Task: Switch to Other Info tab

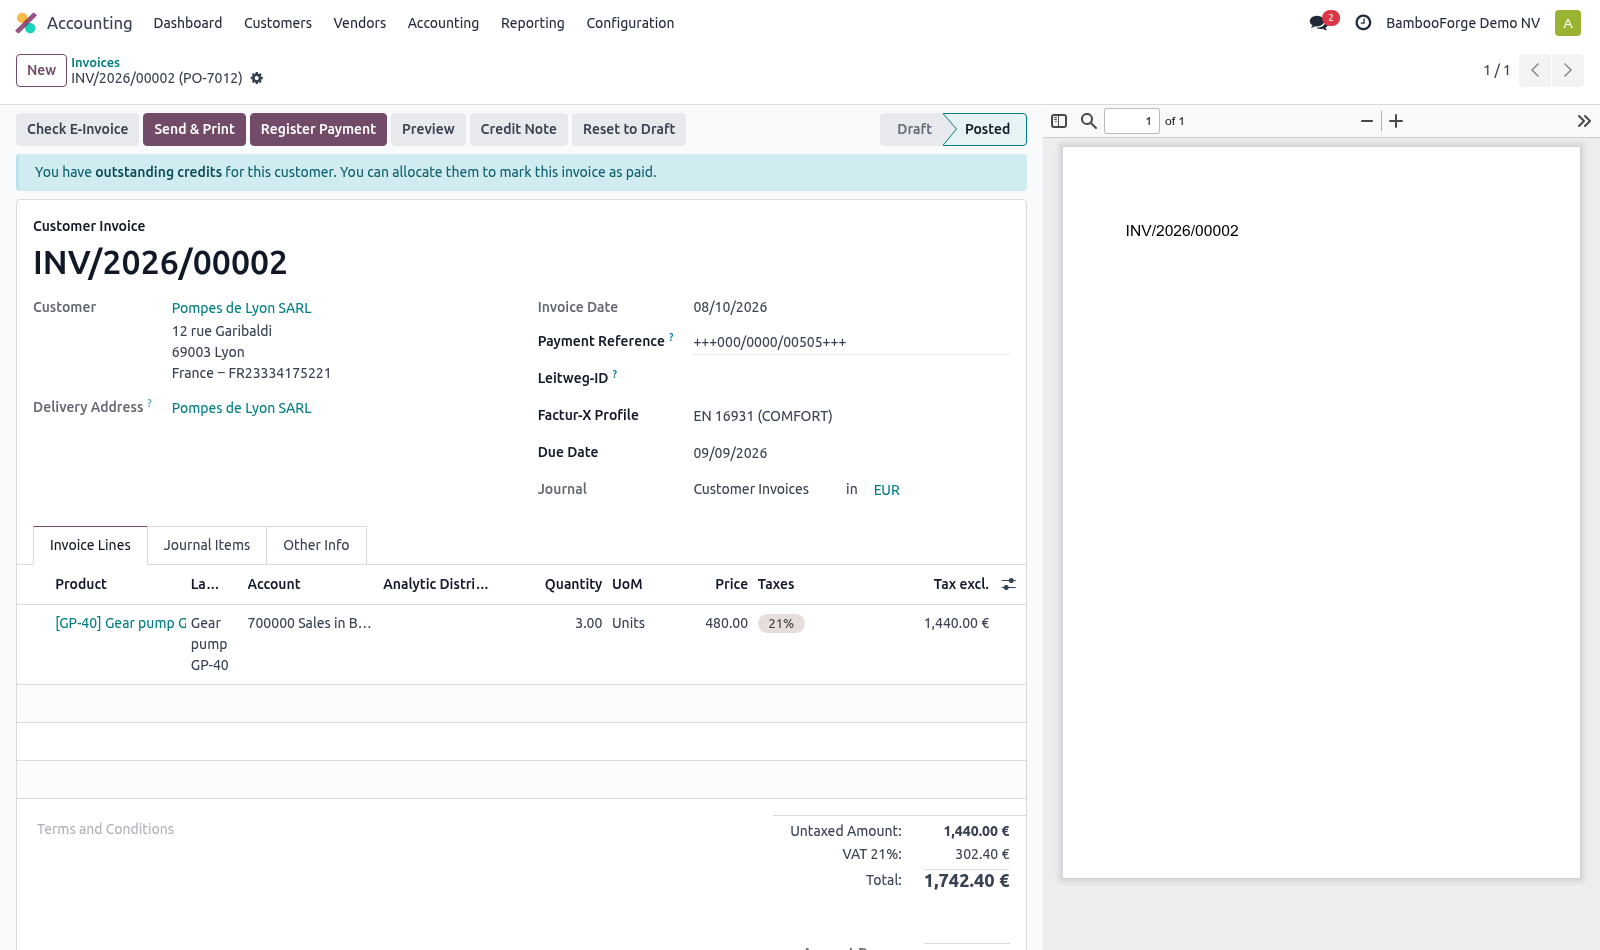Action: tap(316, 545)
